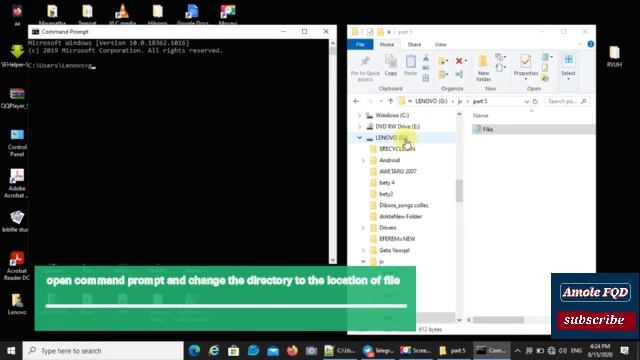Click the Rename icon in Organize group

click(x=459, y=74)
